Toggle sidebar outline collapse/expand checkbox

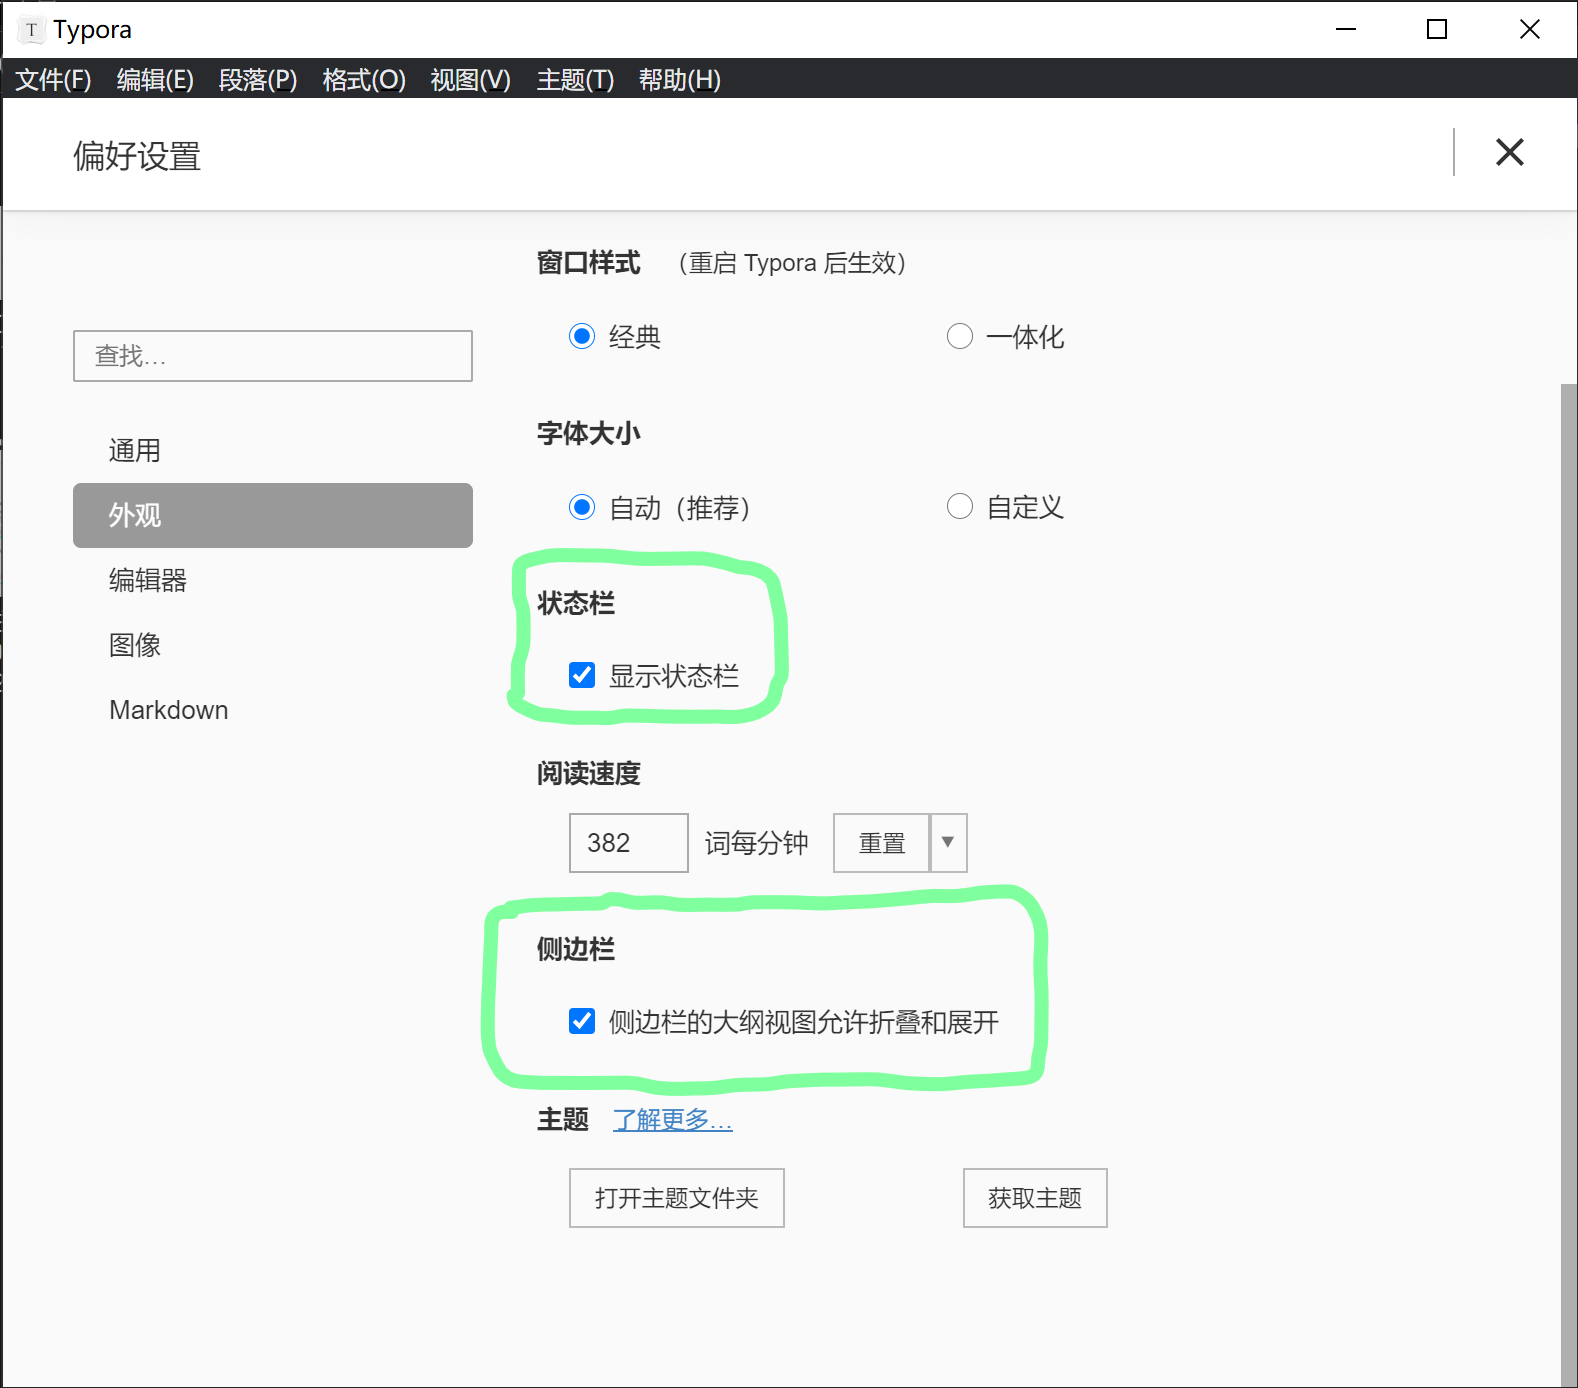[582, 1021]
